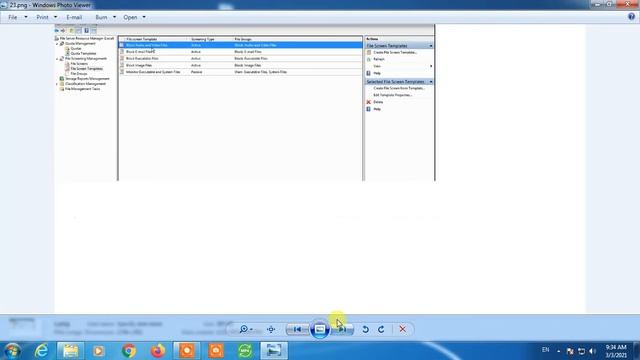Open the zoom magnifier control

245,329
